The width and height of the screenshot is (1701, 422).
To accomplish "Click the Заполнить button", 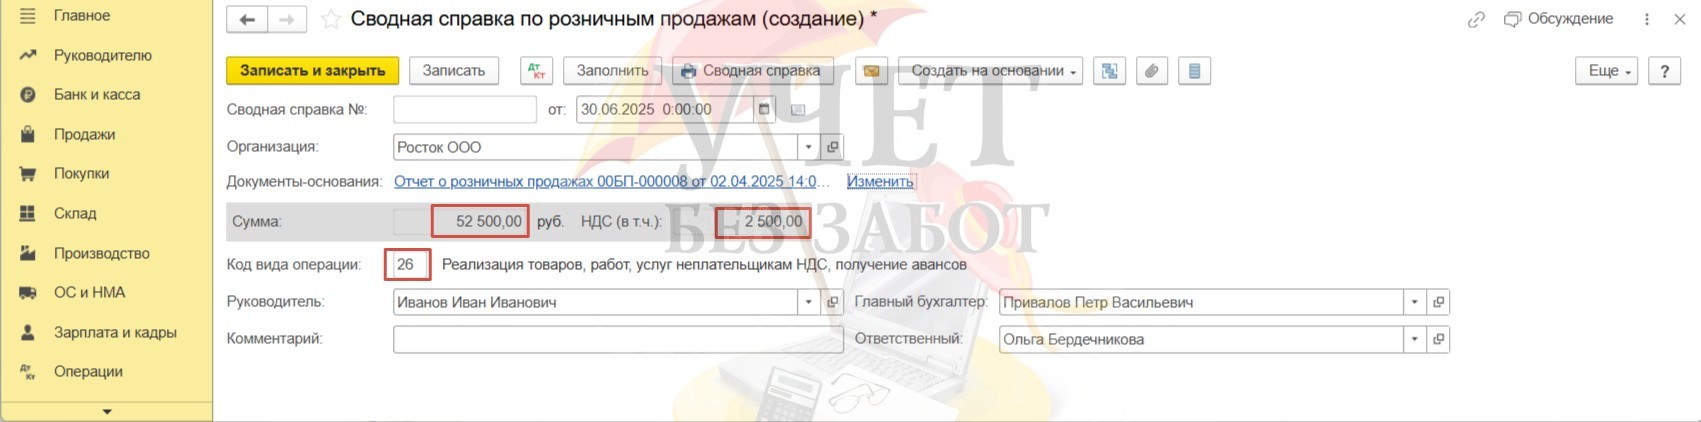I will click(613, 71).
